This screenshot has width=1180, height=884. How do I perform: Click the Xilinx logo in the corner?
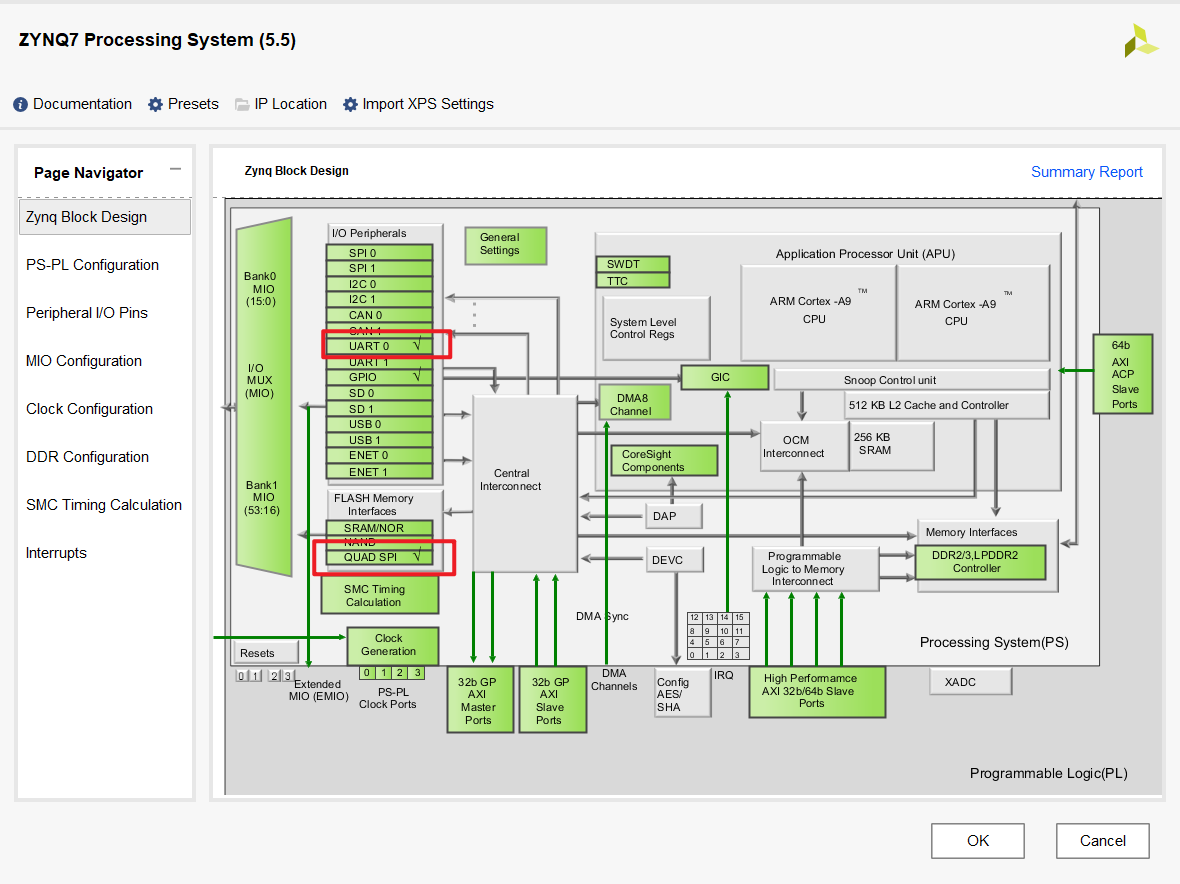(1141, 41)
